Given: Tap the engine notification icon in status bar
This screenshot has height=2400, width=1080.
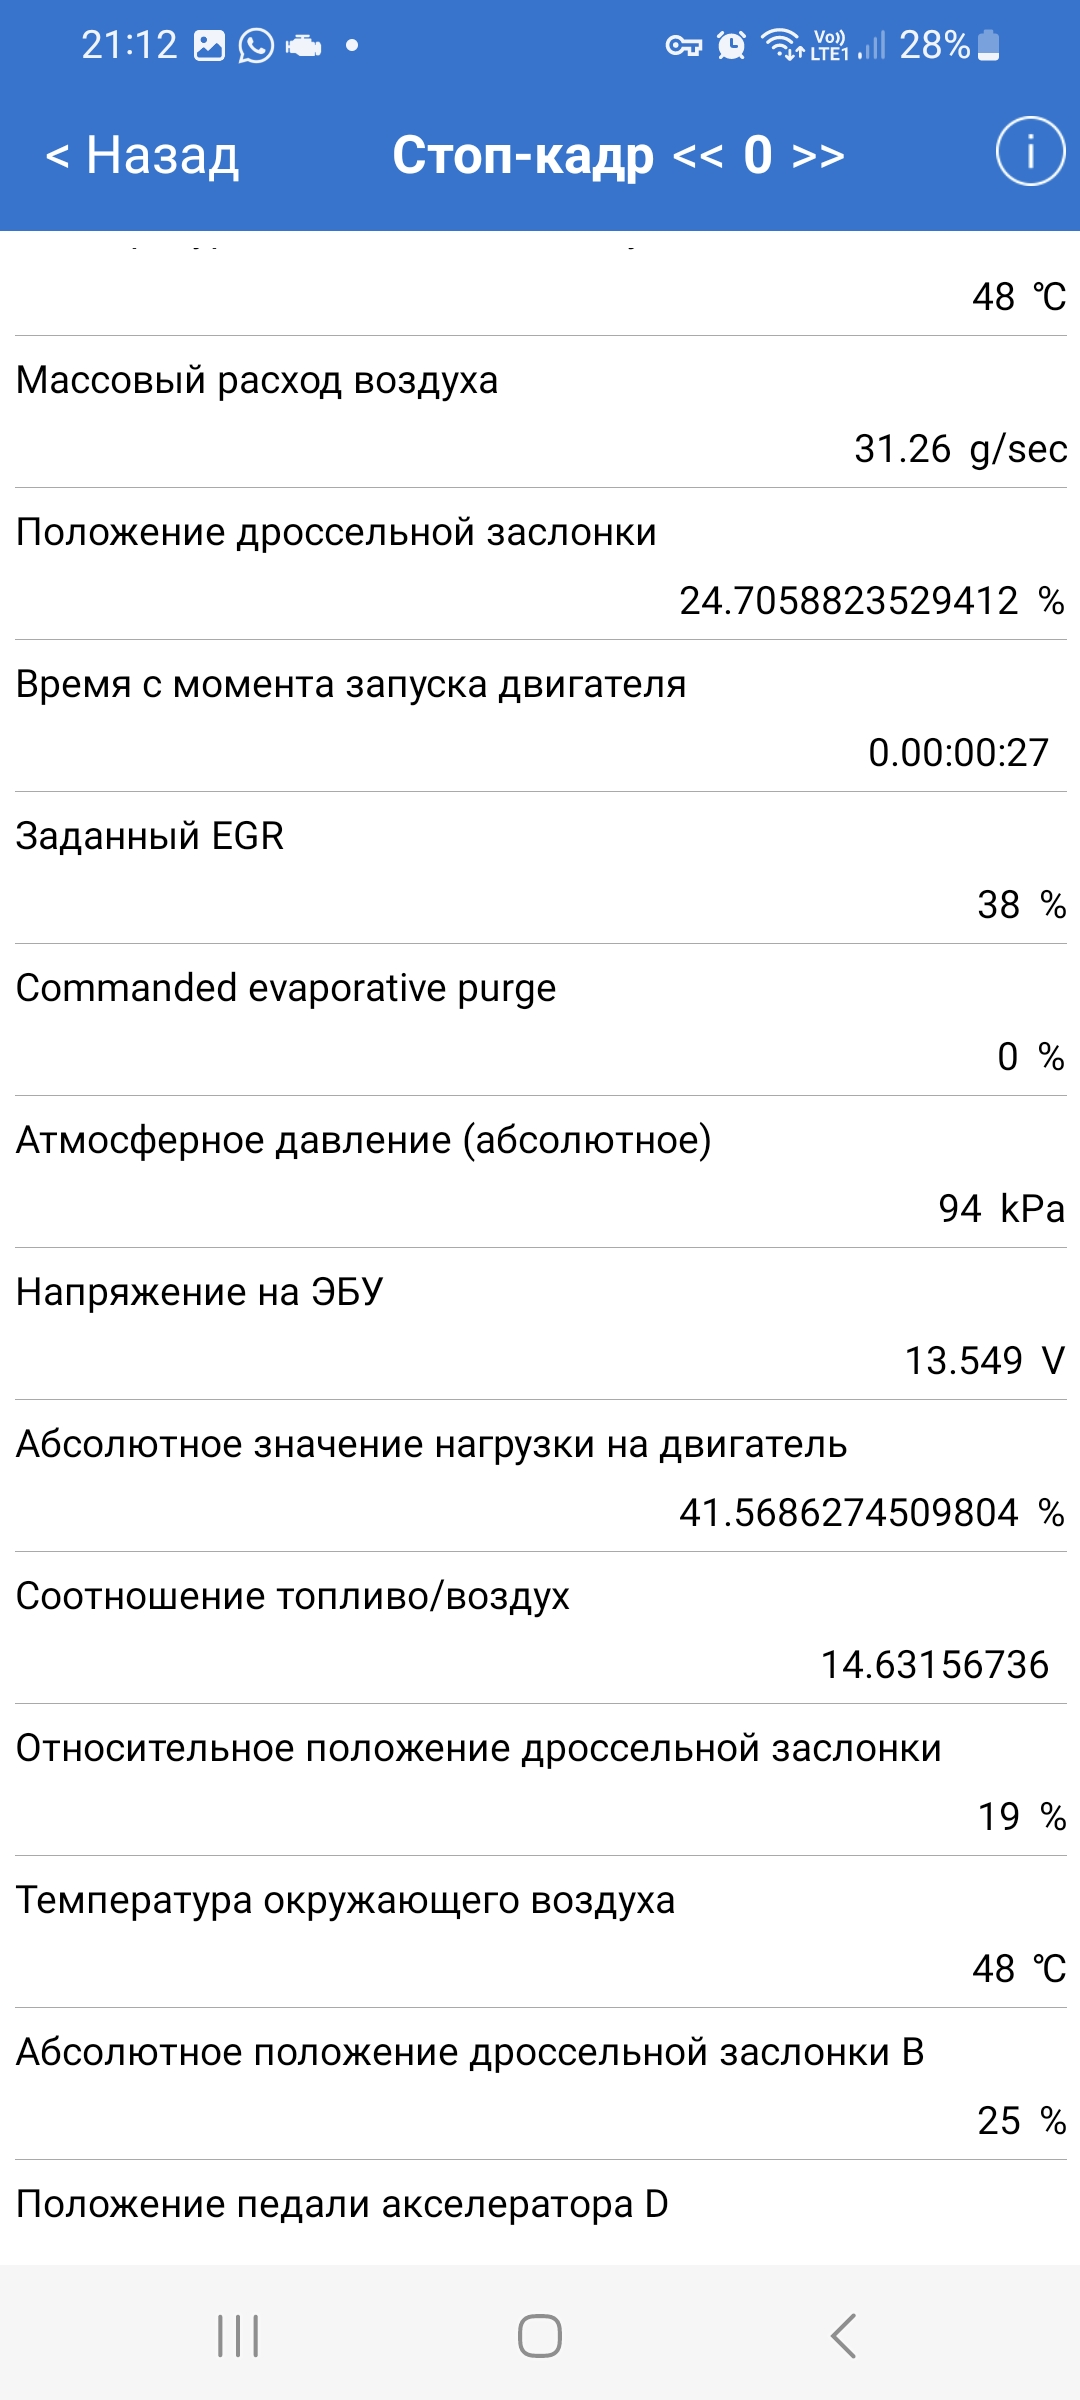Looking at the screenshot, I should pyautogui.click(x=303, y=46).
